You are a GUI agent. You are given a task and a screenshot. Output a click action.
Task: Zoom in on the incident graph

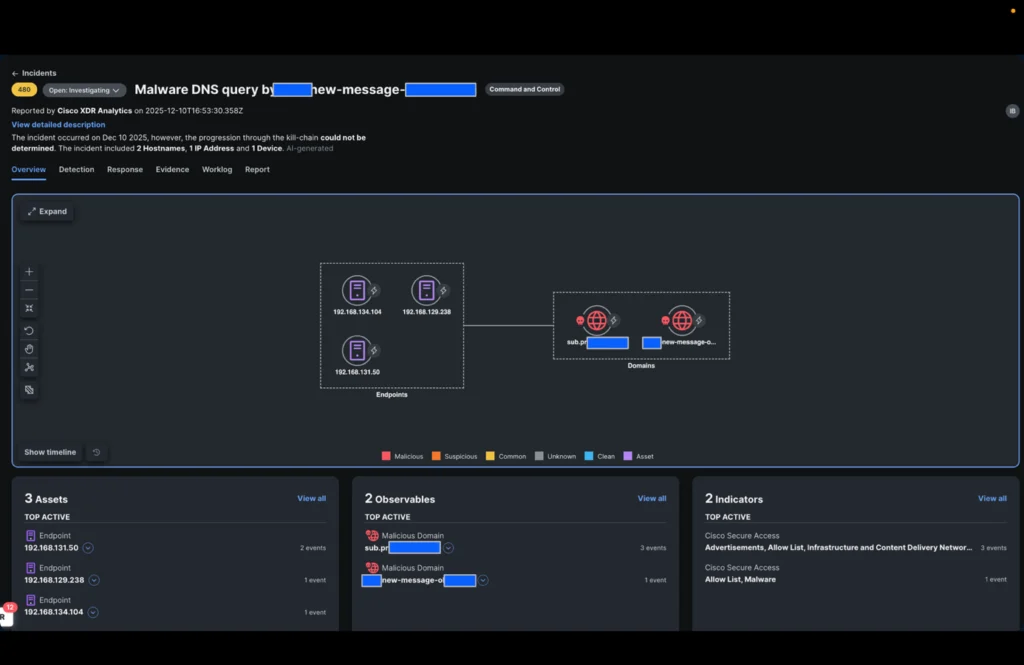(29, 272)
